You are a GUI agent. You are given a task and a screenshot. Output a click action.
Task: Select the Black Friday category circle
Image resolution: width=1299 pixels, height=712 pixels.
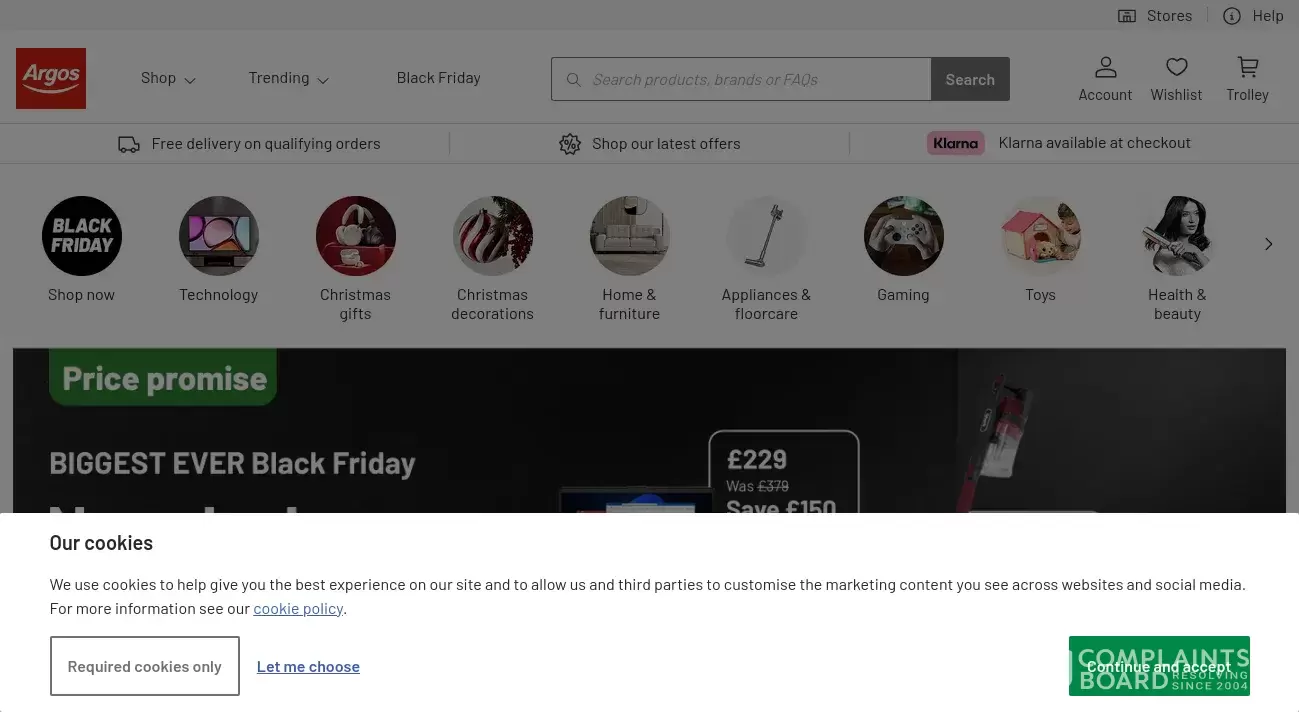click(x=82, y=236)
